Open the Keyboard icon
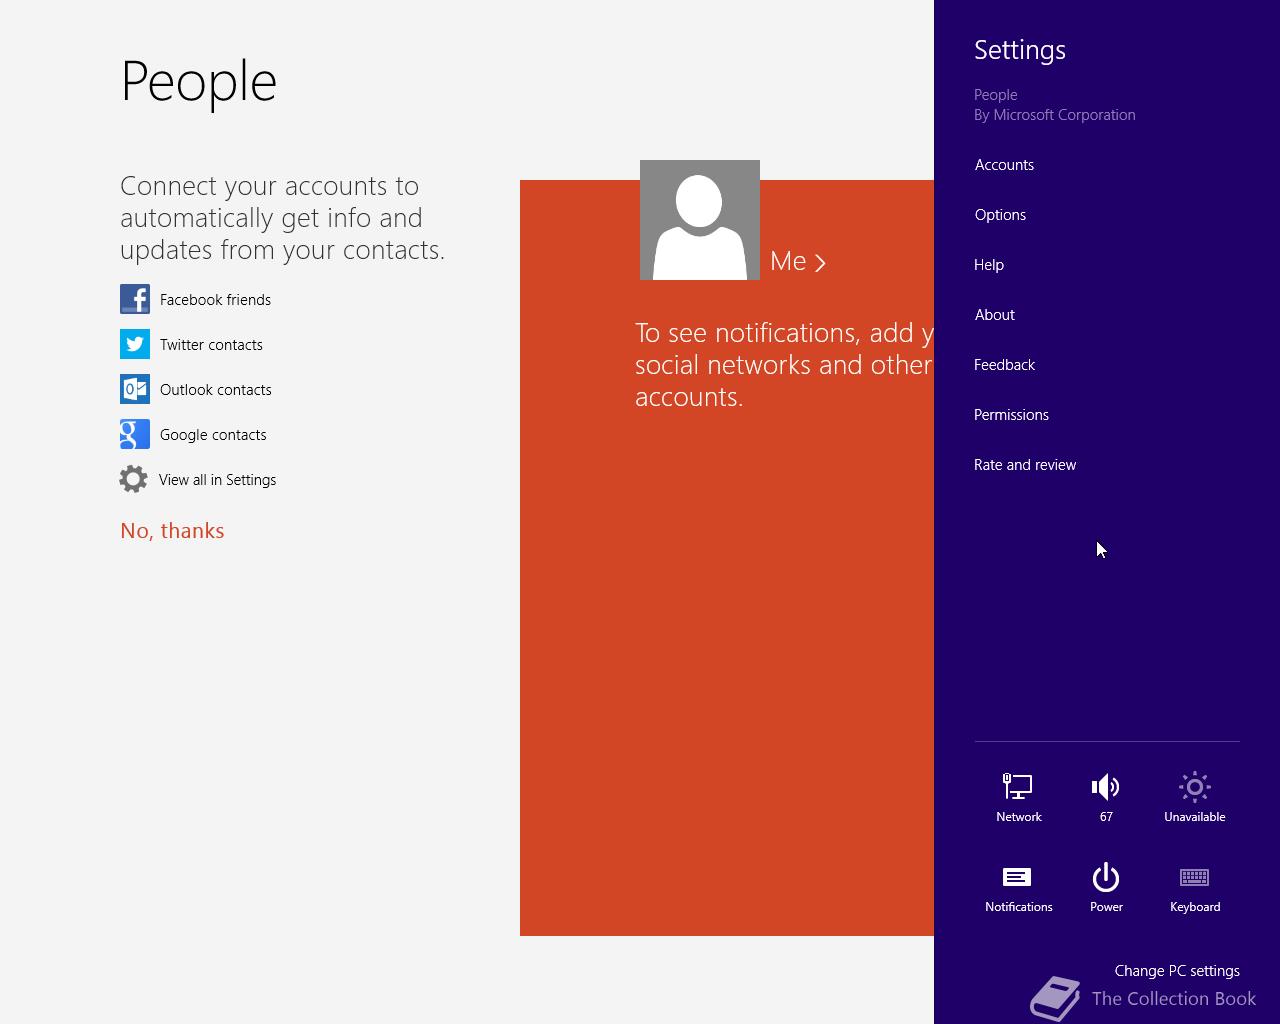Viewport: 1280px width, 1024px height. point(1195,877)
